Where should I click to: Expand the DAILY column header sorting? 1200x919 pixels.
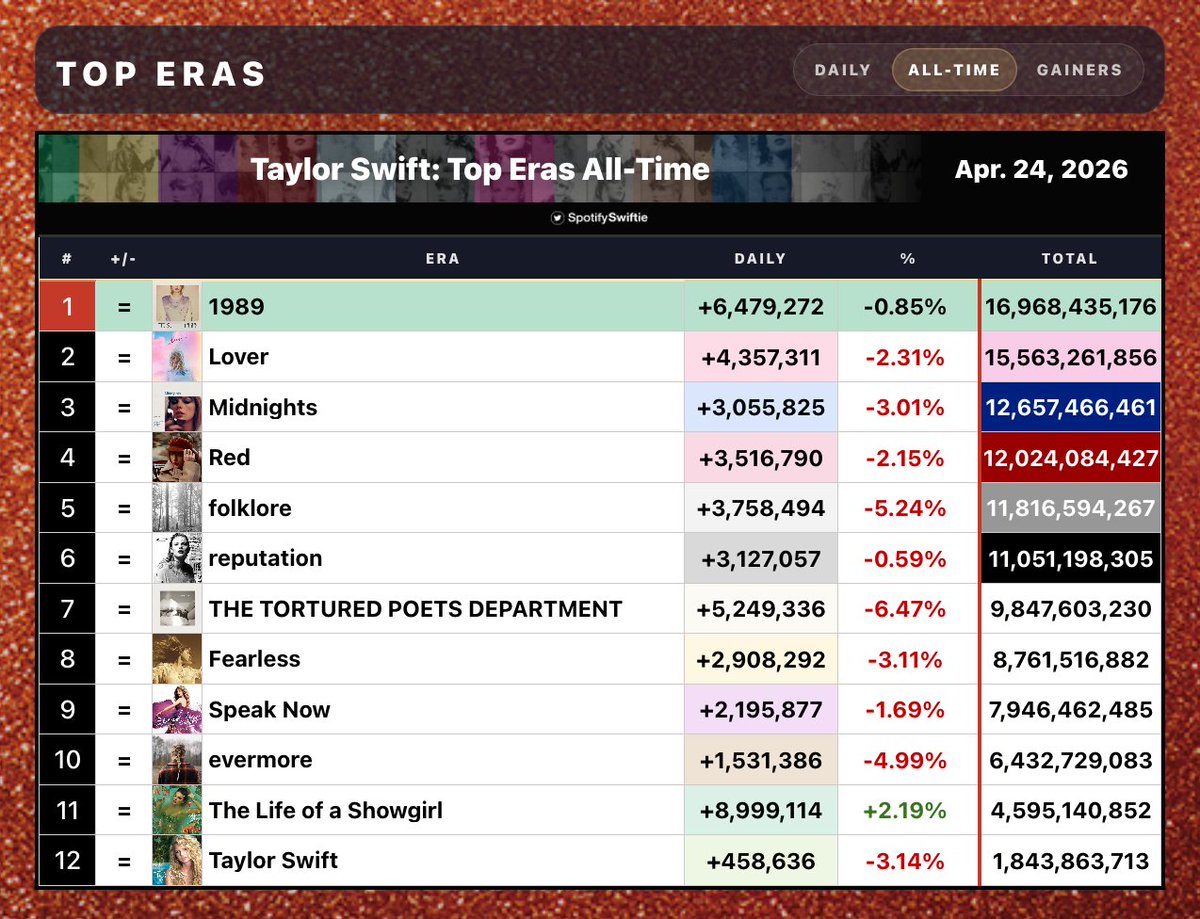[760, 258]
